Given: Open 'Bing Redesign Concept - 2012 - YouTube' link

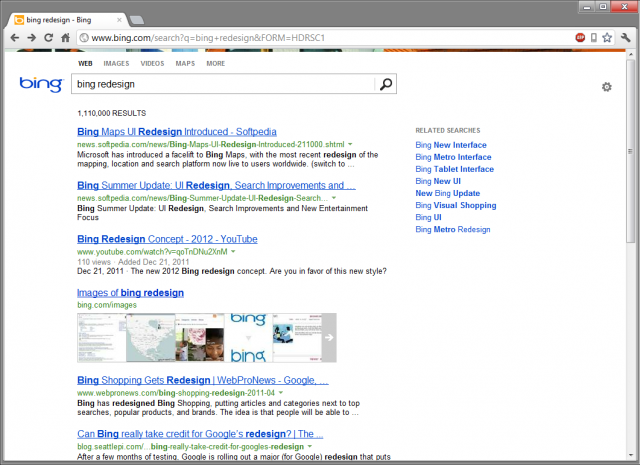Looking at the screenshot, I should (167, 239).
